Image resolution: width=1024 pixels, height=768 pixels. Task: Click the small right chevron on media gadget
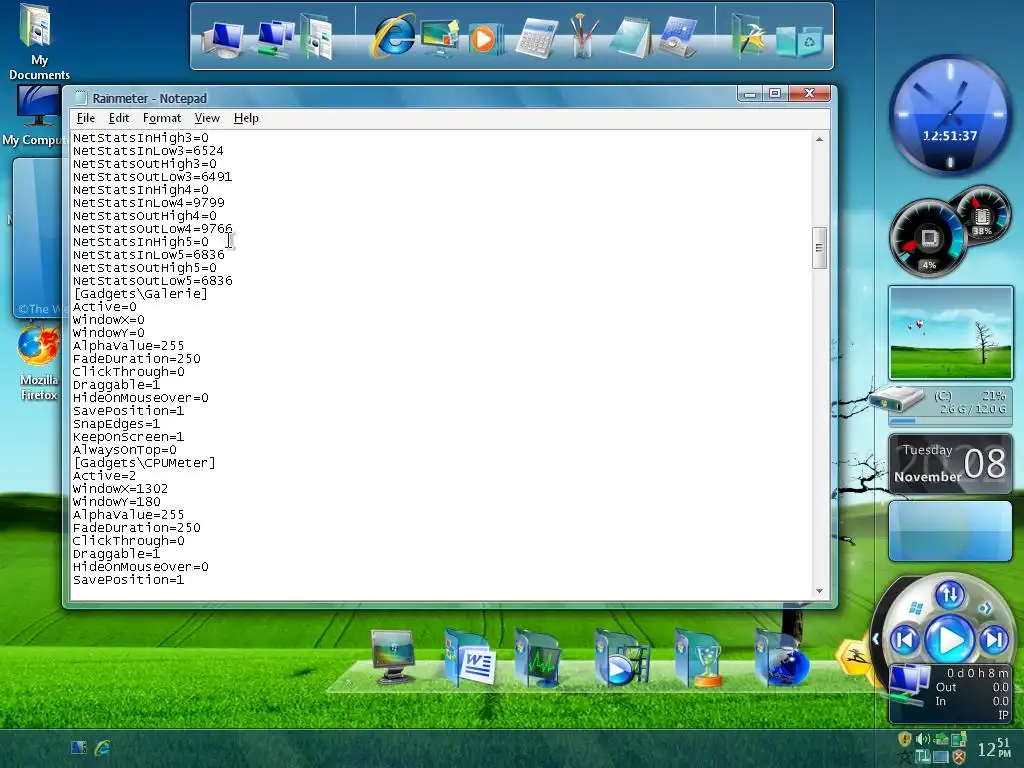pyautogui.click(x=985, y=609)
